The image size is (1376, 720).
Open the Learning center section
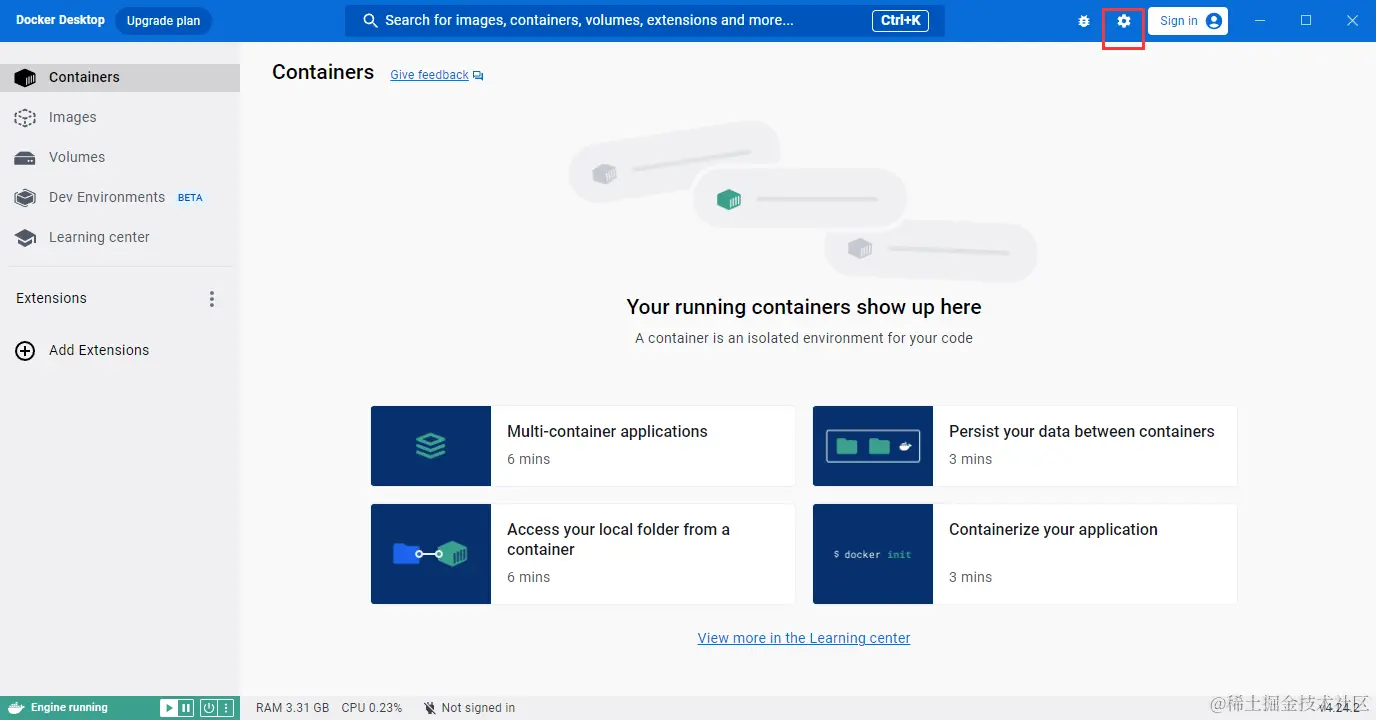[120, 237]
